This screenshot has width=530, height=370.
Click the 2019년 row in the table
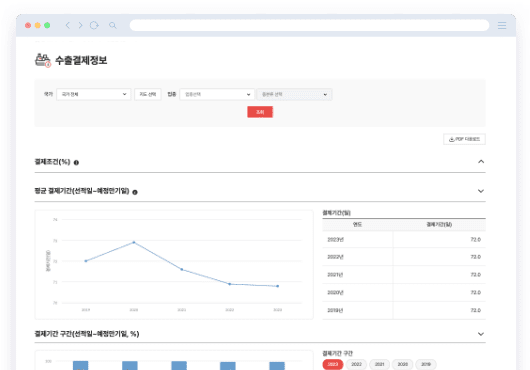404,310
